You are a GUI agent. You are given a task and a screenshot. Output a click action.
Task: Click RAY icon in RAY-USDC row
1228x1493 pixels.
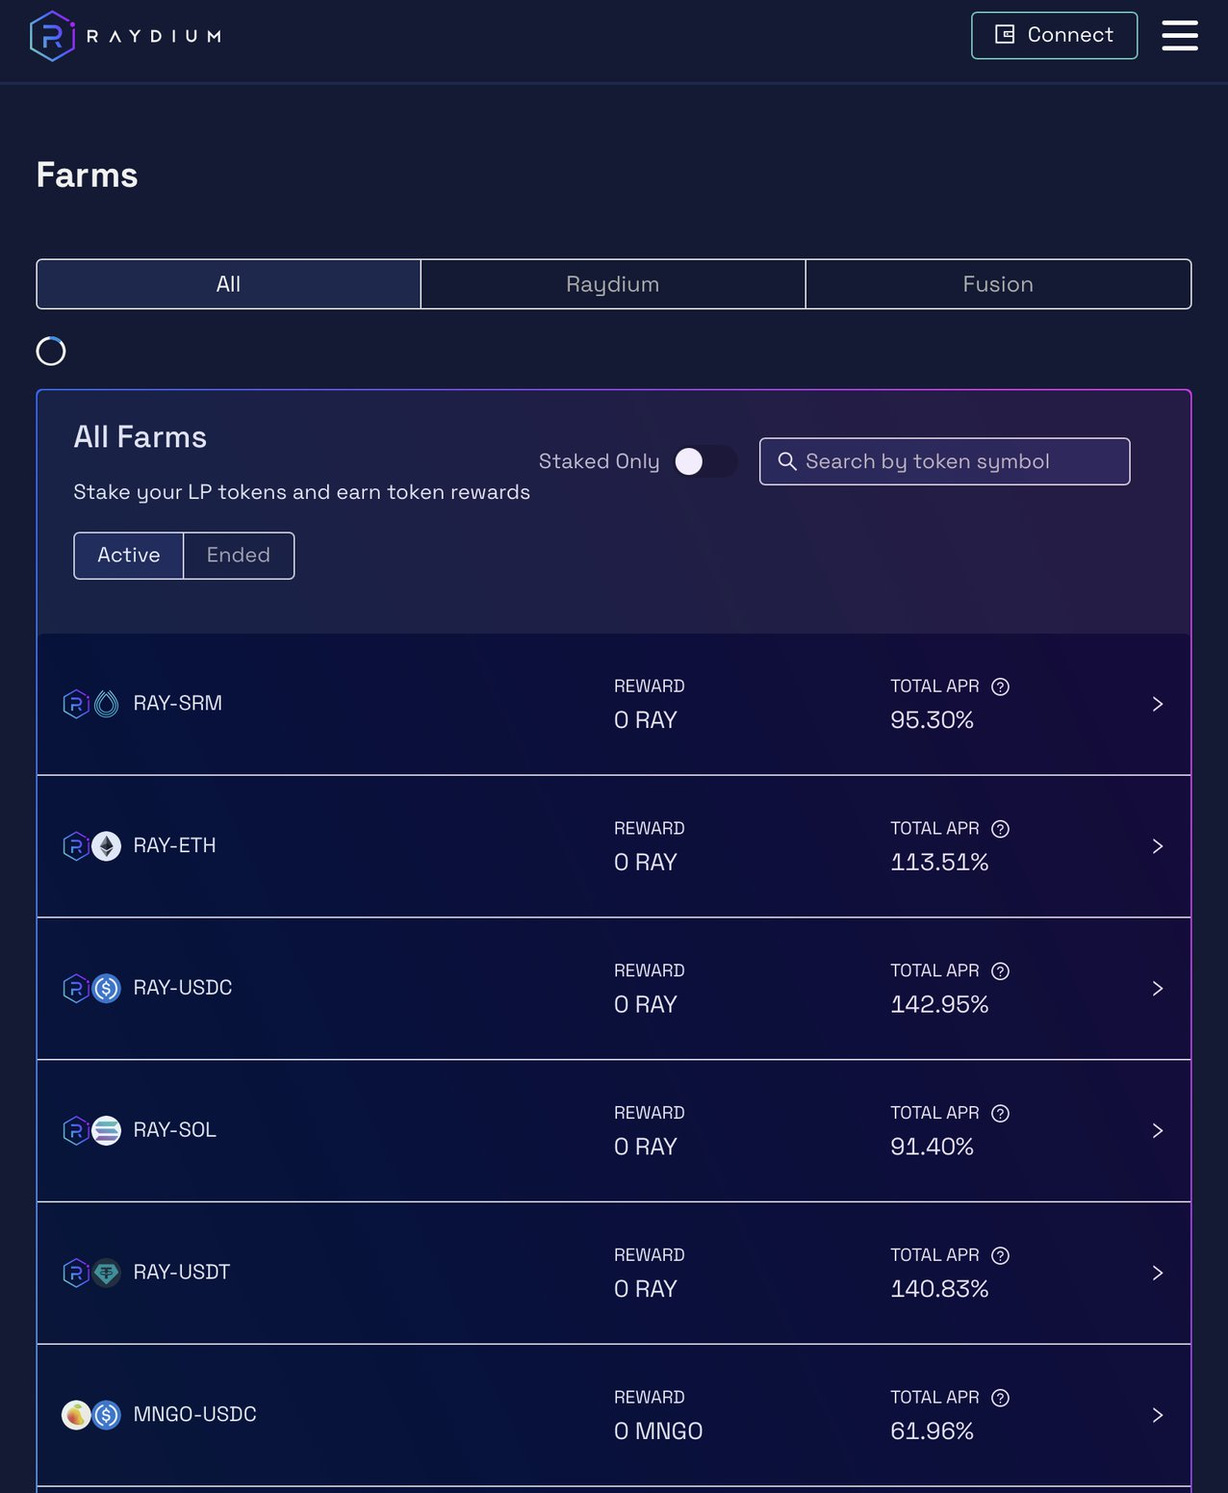76,988
